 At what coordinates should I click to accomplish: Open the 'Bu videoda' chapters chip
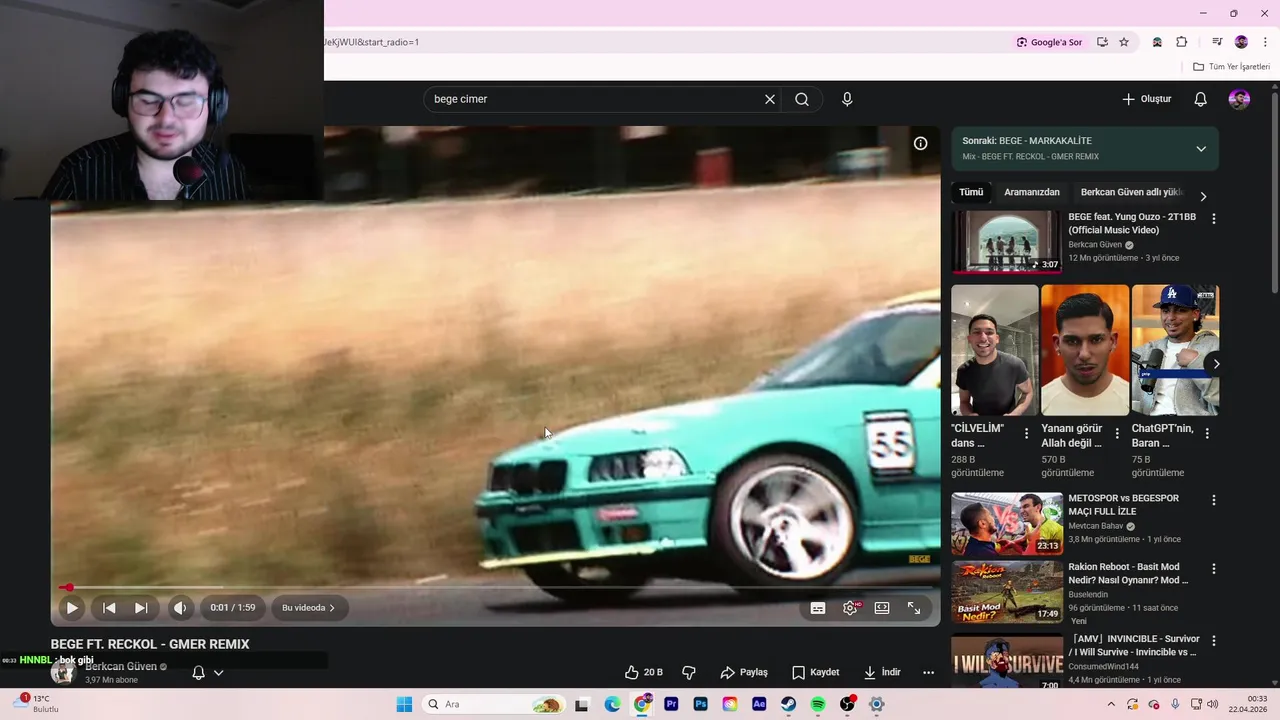coord(308,608)
